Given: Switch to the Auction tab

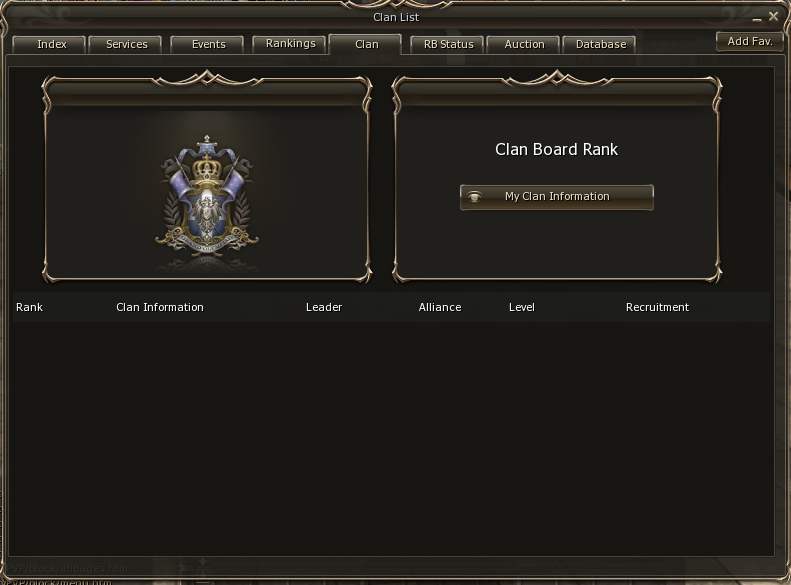Looking at the screenshot, I should [x=524, y=44].
